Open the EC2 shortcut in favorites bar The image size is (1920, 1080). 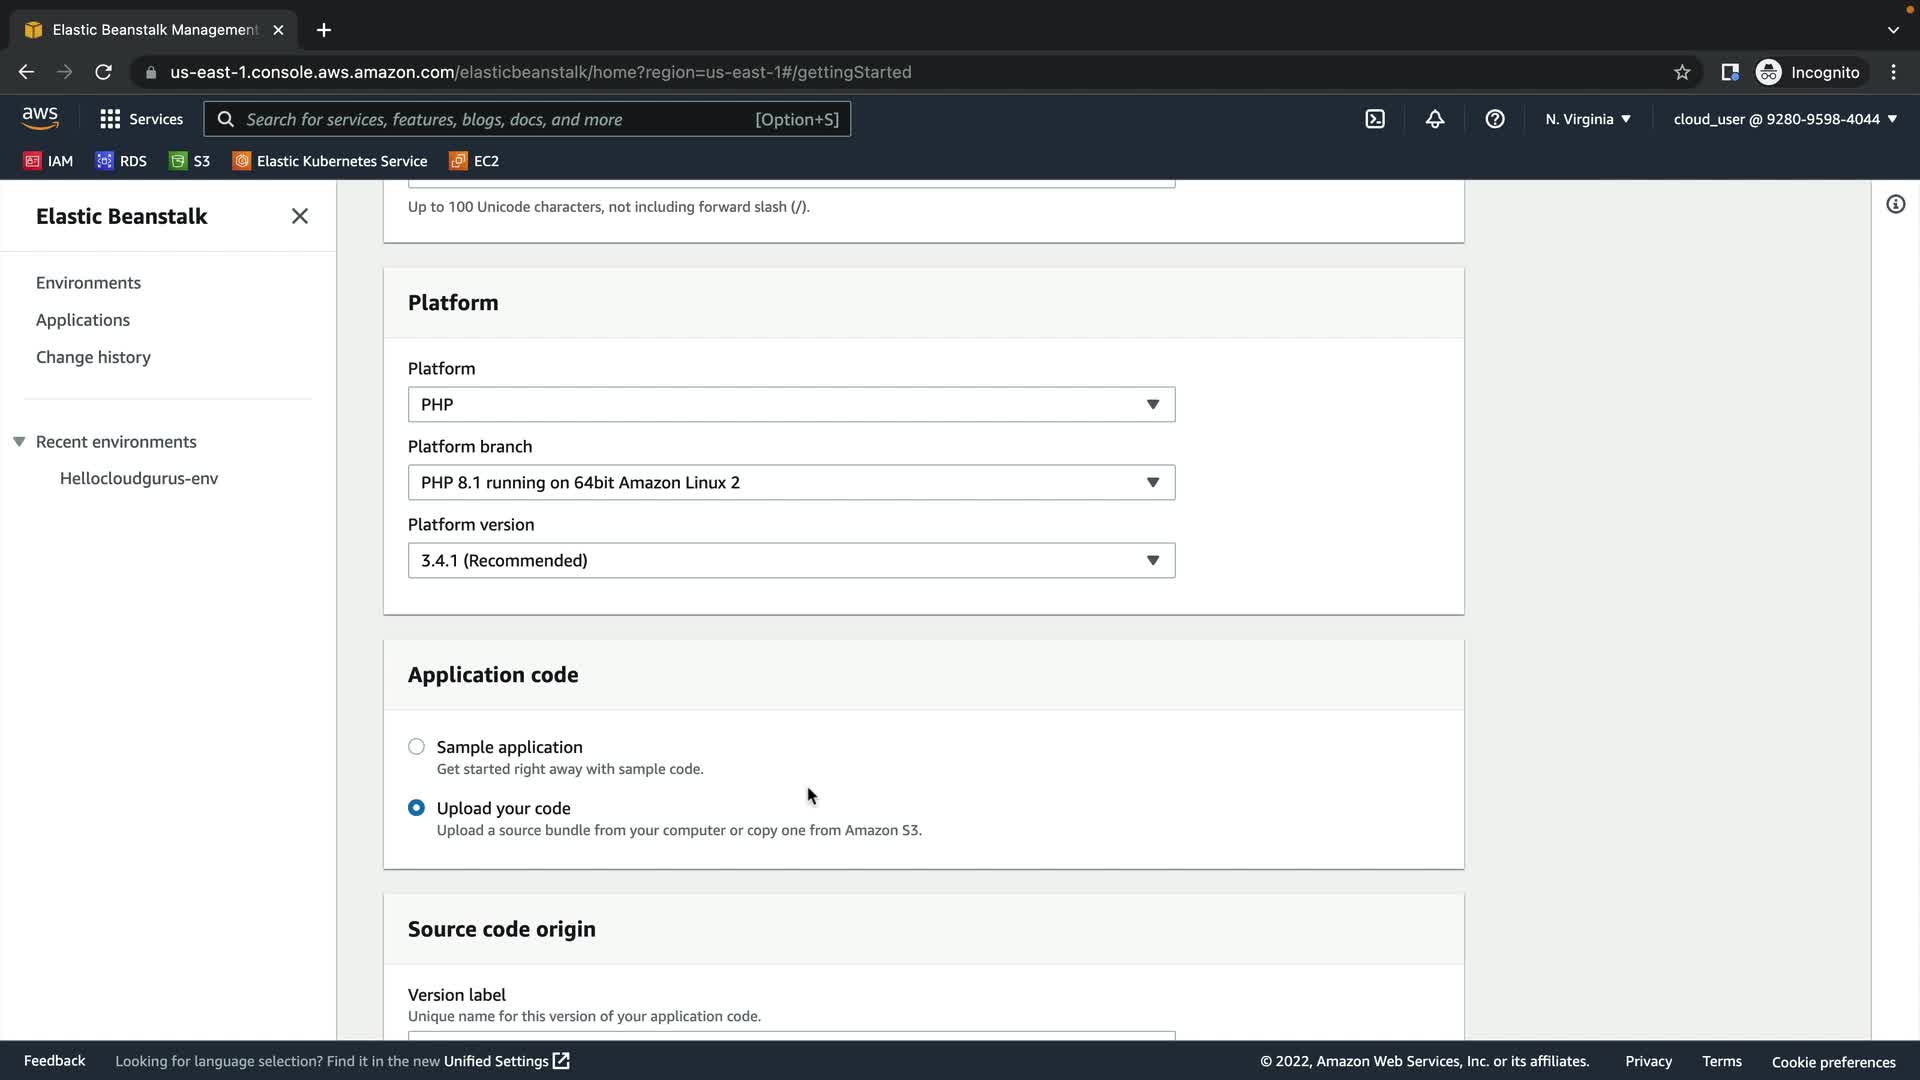(x=474, y=161)
